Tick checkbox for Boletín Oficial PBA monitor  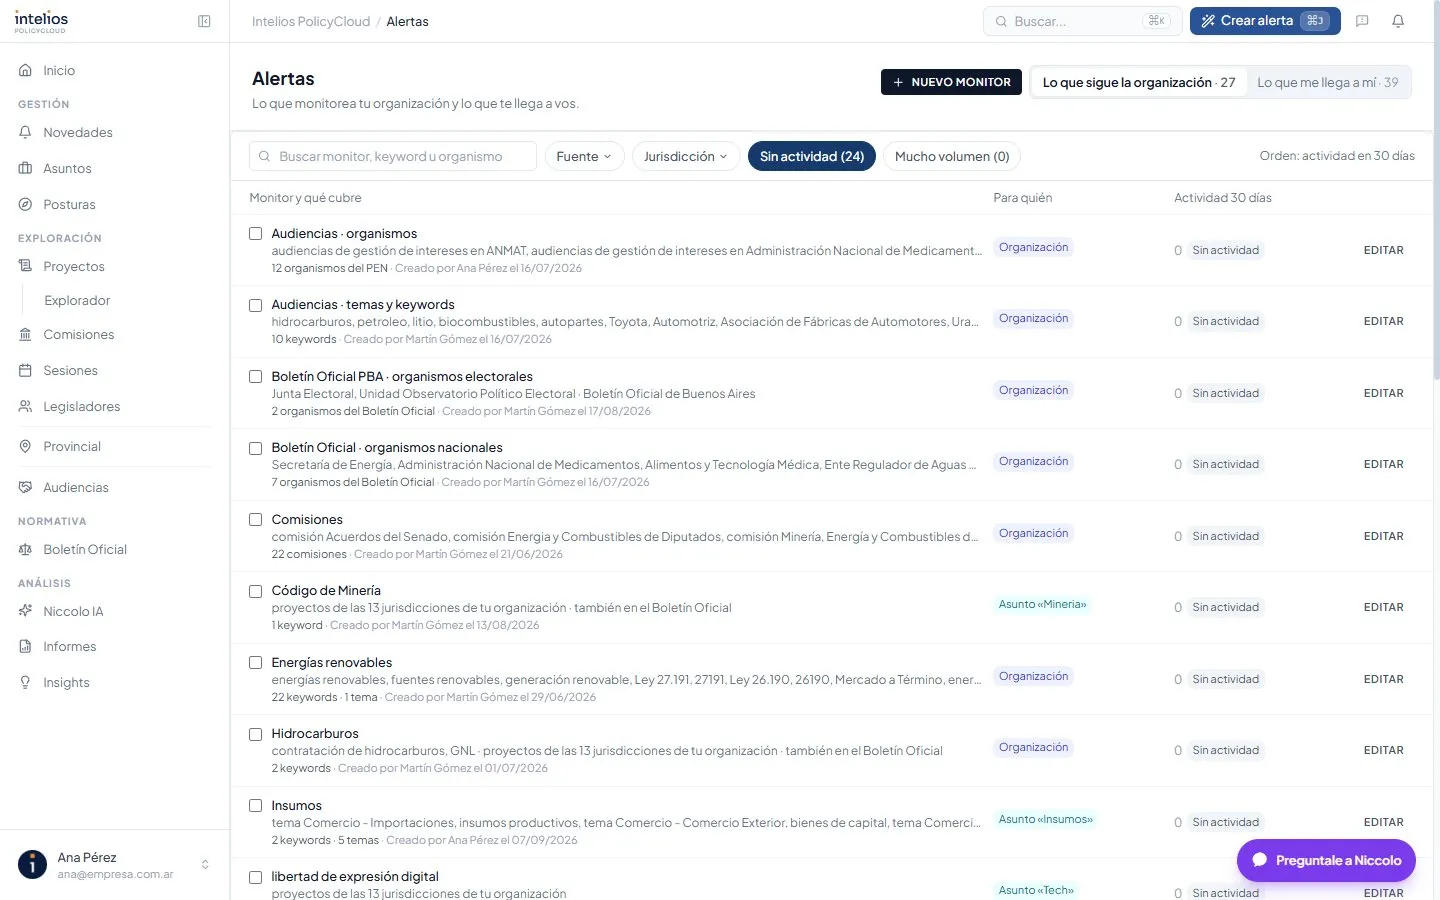coord(256,377)
